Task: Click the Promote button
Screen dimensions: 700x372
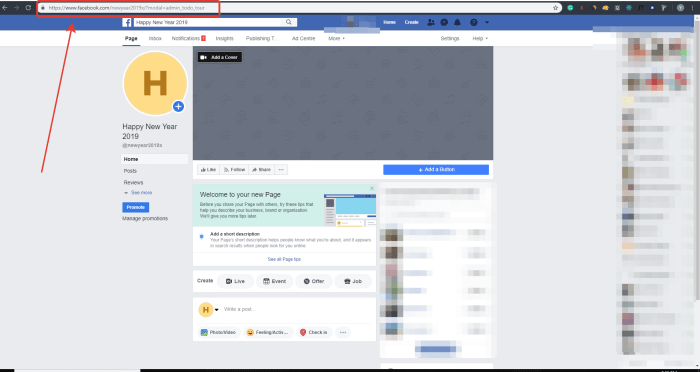Action: click(x=136, y=207)
